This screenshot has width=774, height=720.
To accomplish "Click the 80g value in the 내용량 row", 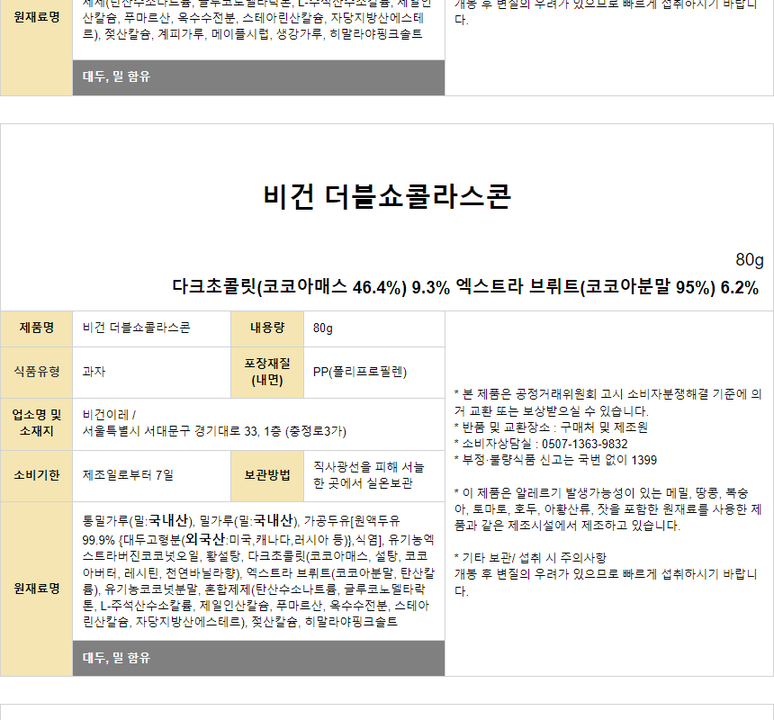I will tap(323, 328).
